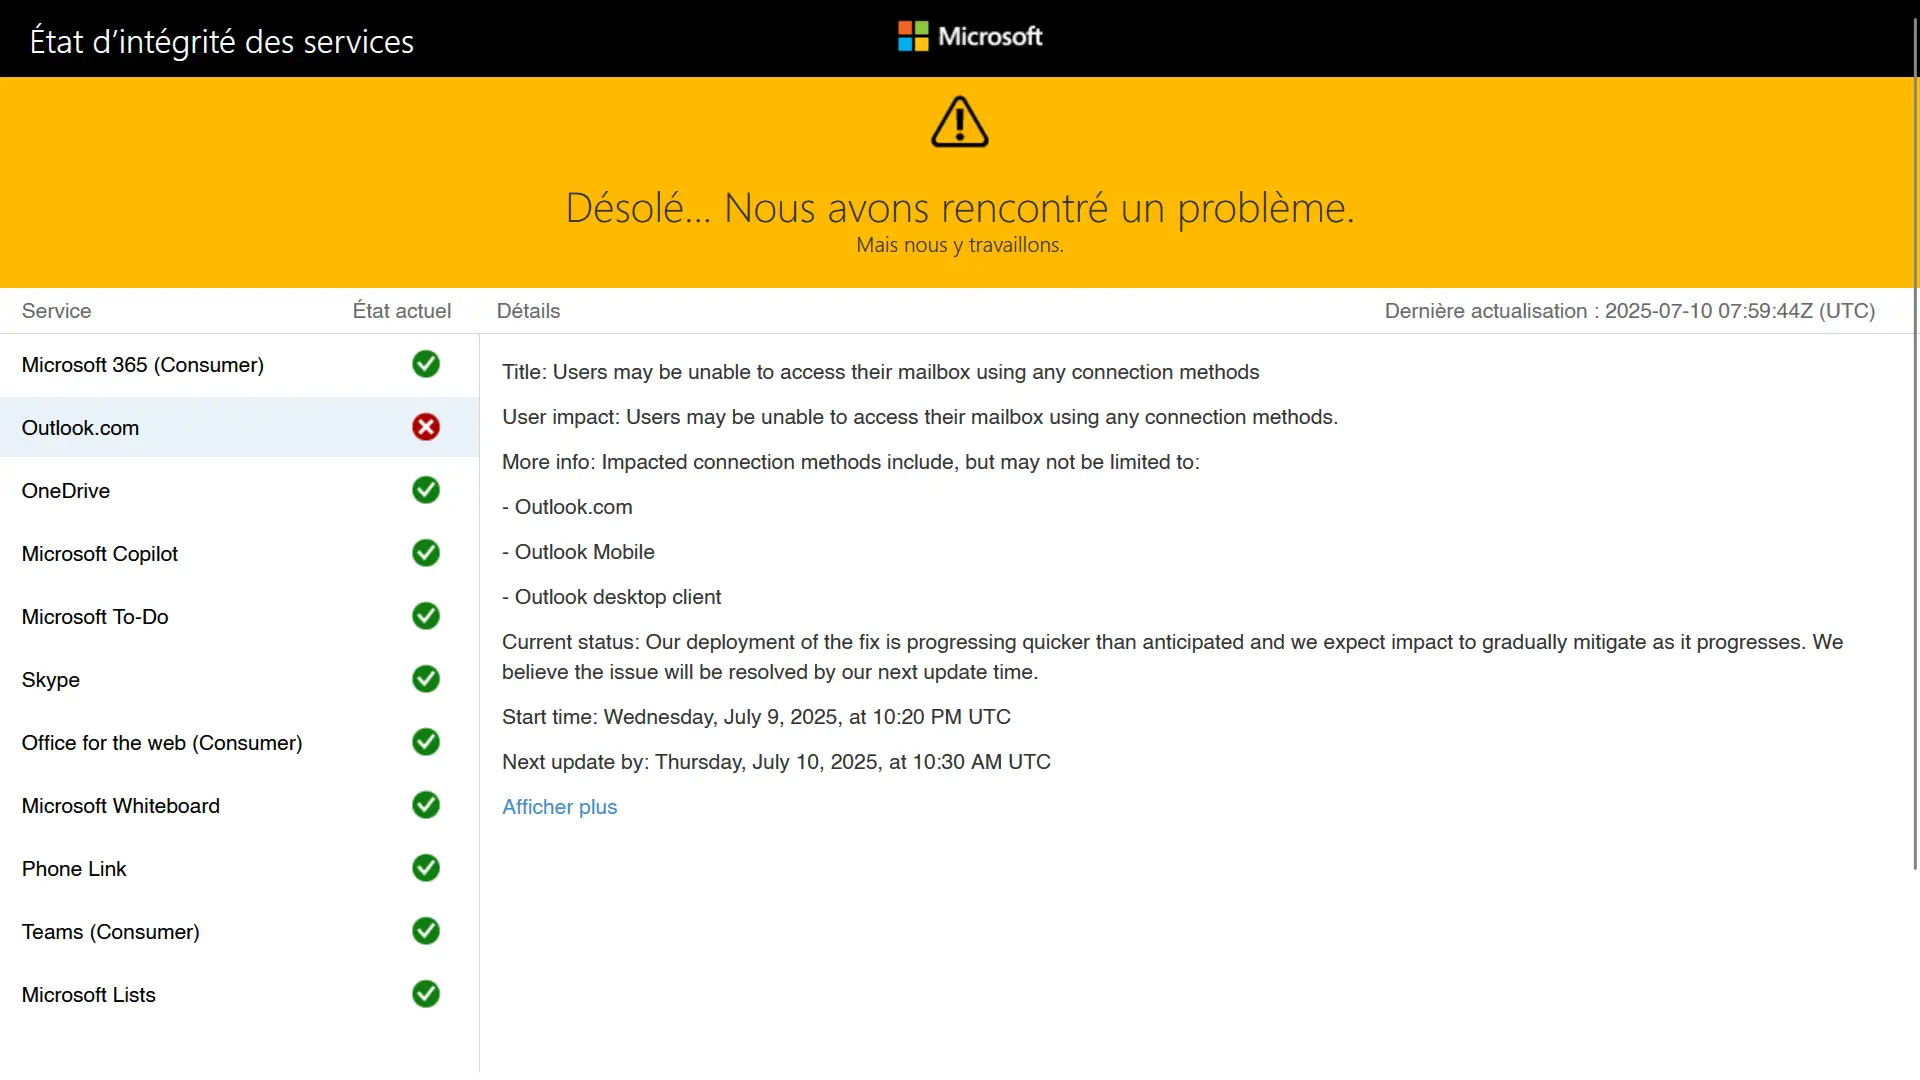Click the 'État actuel' column header

point(402,311)
